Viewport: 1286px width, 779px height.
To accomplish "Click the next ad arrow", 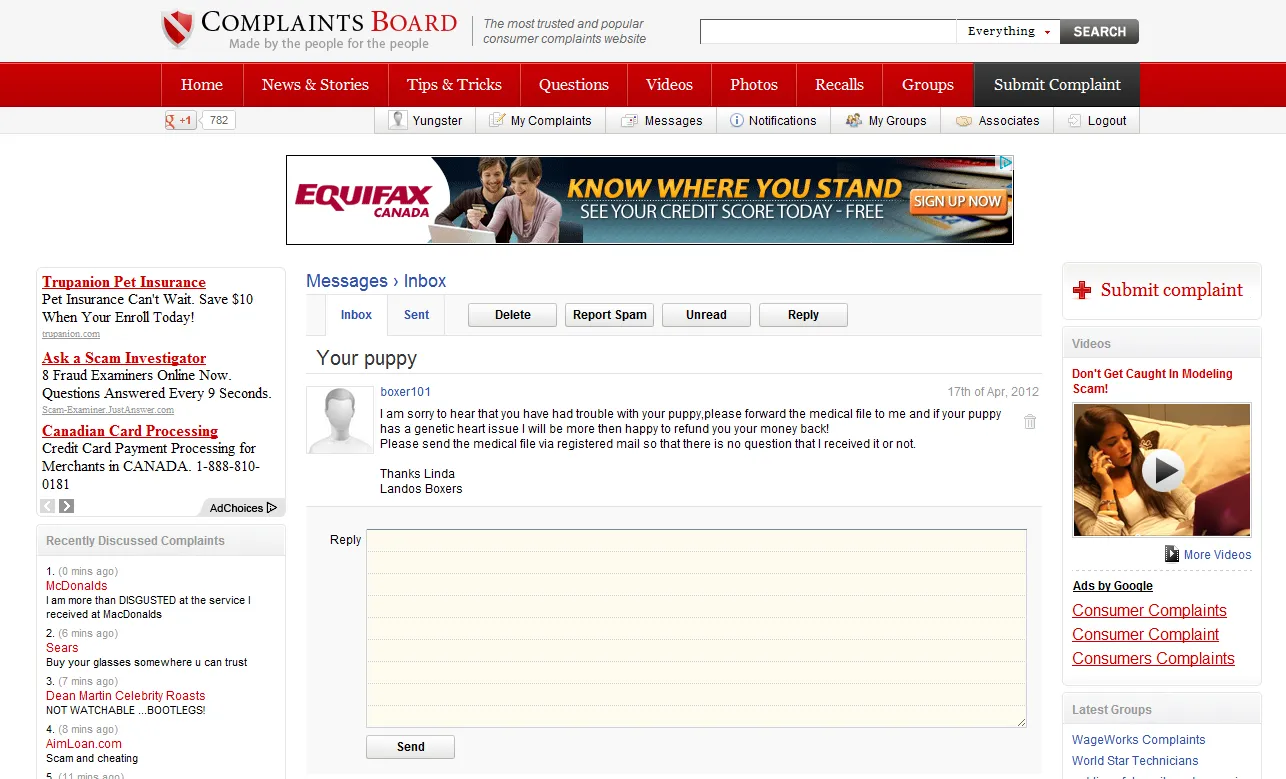I will pos(67,506).
